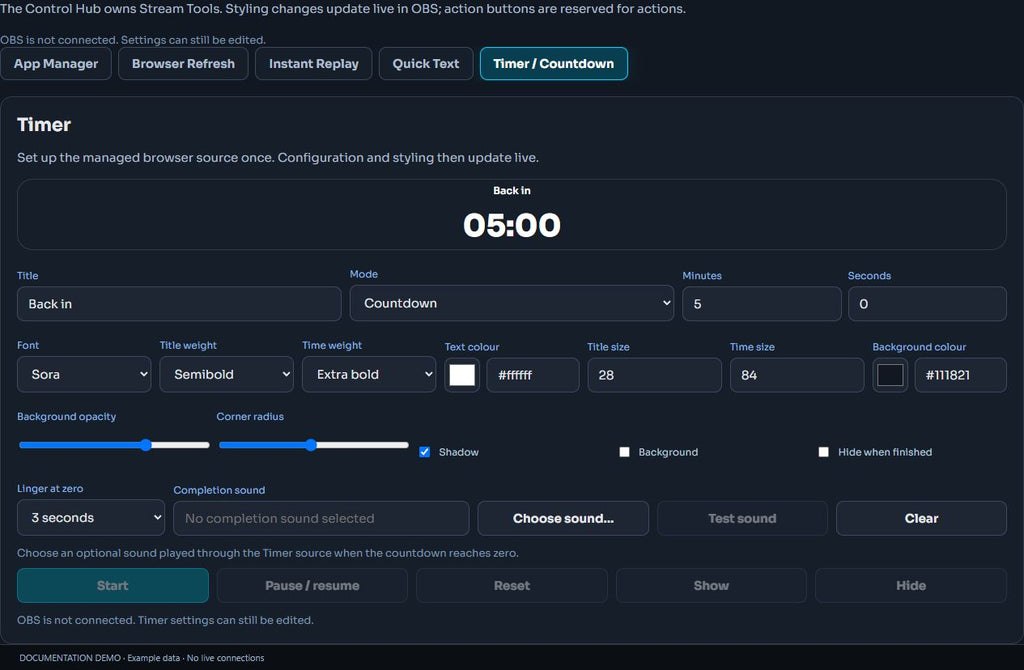Adjust the Corner radius slider
1024x670 pixels.
tap(313, 445)
